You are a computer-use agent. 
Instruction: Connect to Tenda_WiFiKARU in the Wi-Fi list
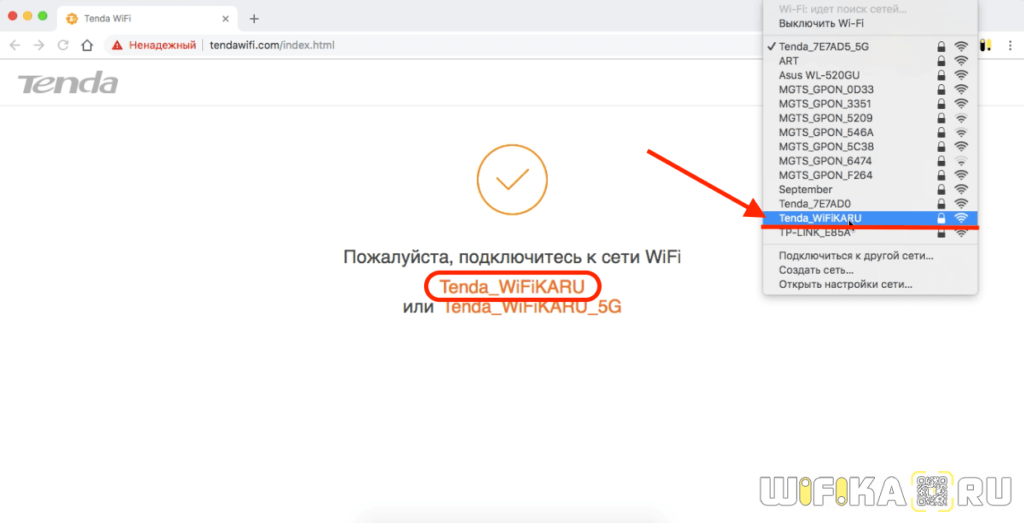tap(871, 218)
